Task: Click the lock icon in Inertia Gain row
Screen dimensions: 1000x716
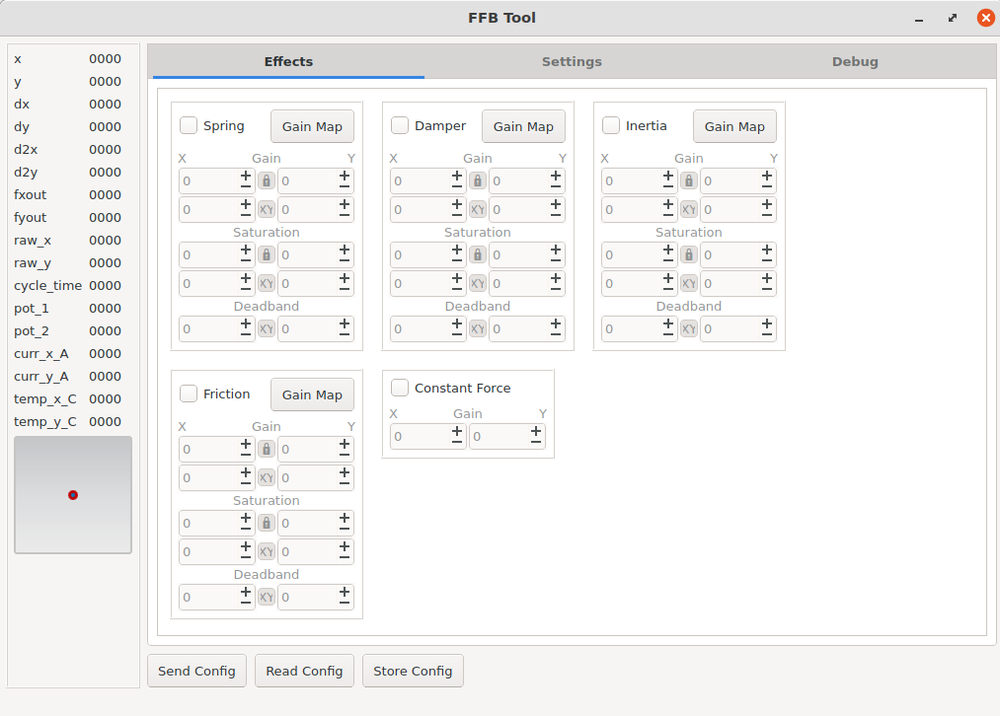Action: point(688,181)
